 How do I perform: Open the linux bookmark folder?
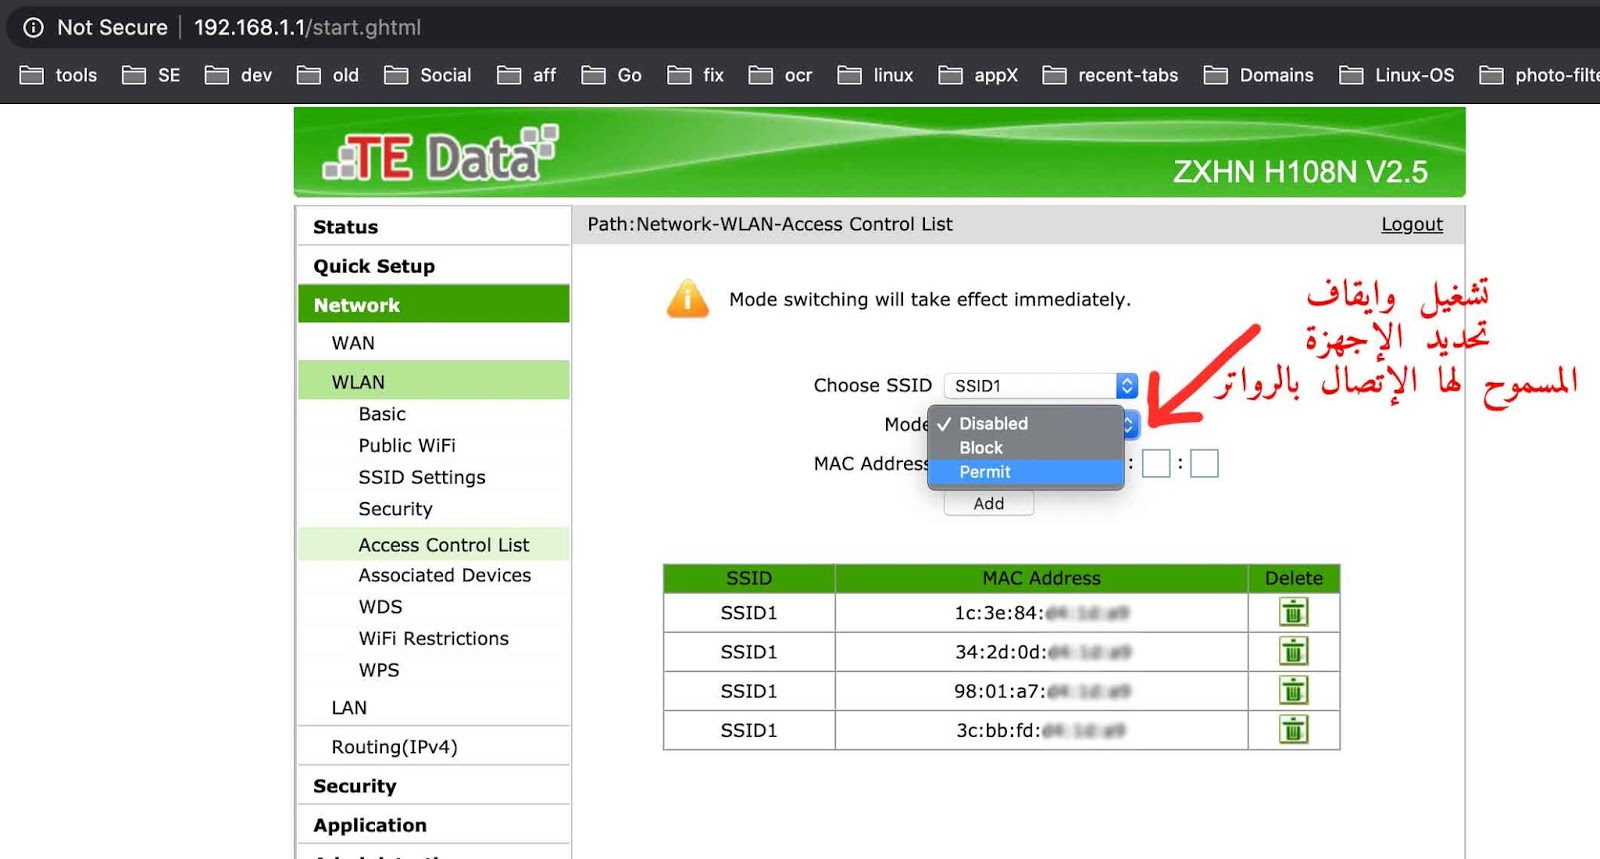pos(876,75)
